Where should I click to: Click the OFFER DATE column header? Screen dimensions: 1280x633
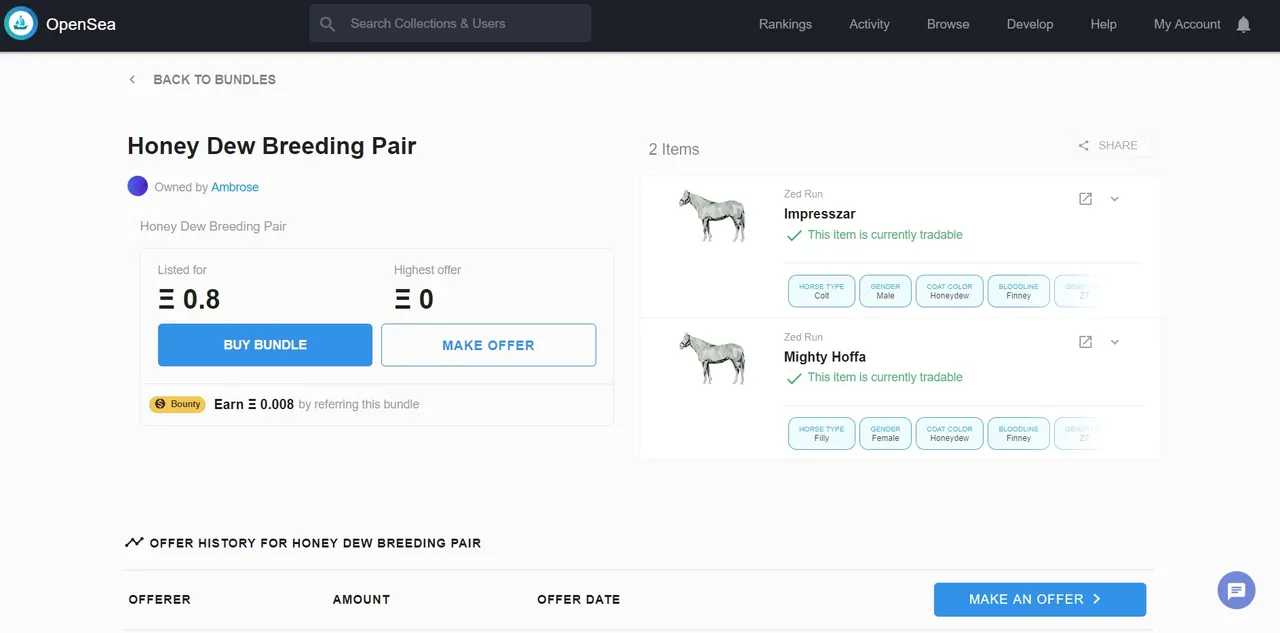pos(578,599)
